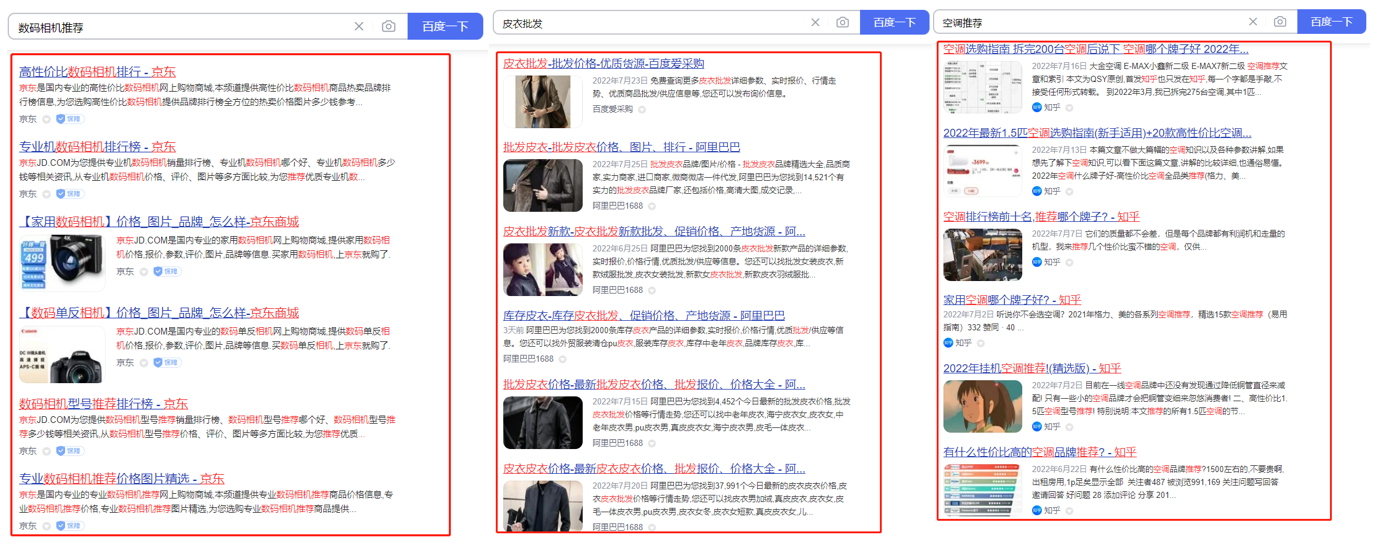1377x547 pixels.
Task: Click Canon DSLR camera thumbnail
Action: [61, 354]
